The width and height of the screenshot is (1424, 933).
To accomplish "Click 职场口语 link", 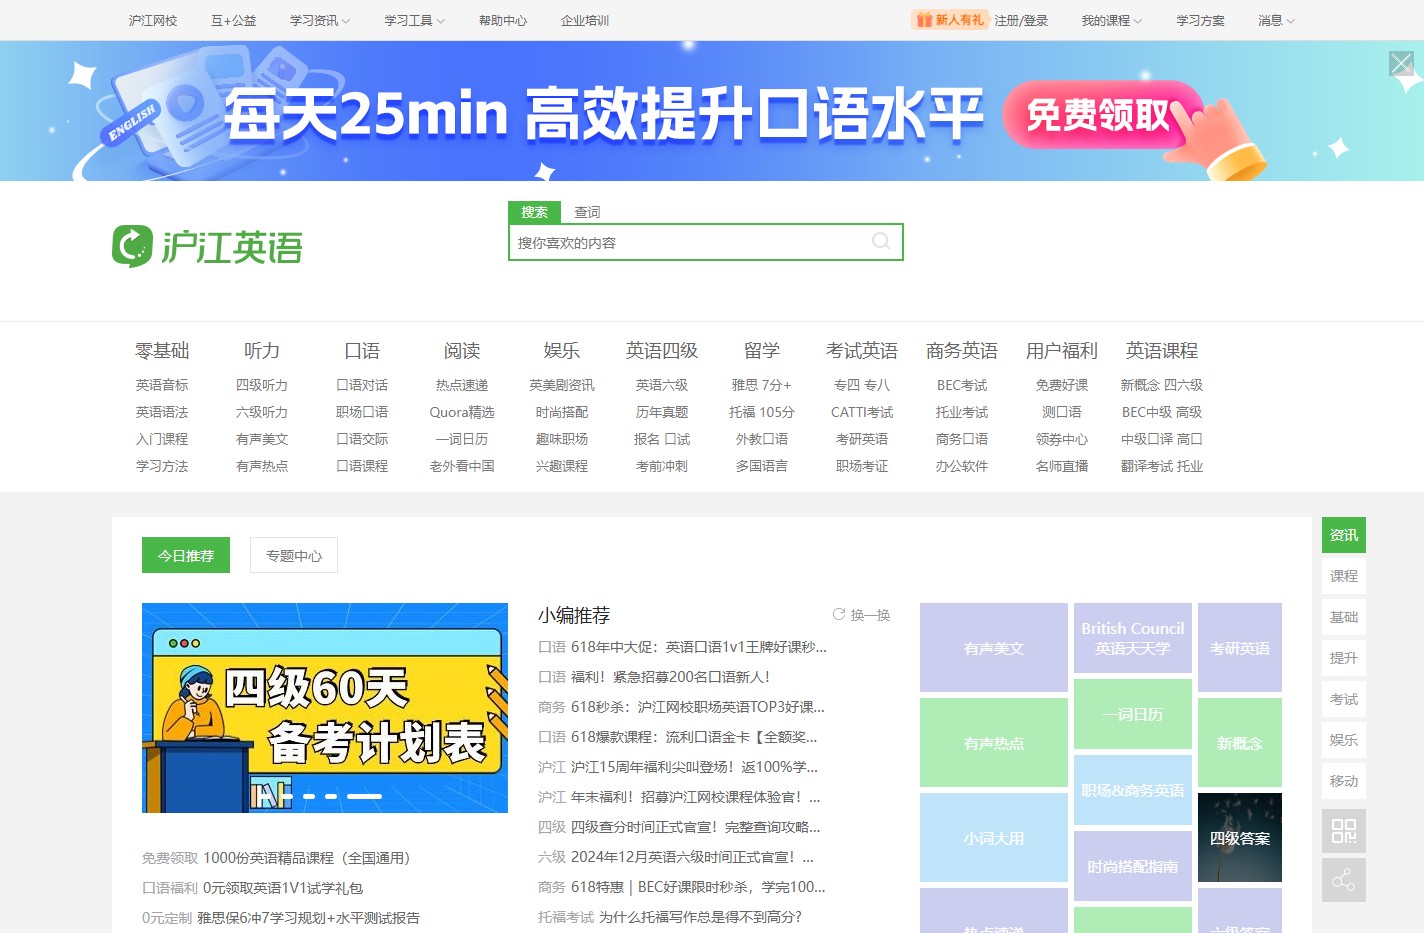I will tap(362, 412).
